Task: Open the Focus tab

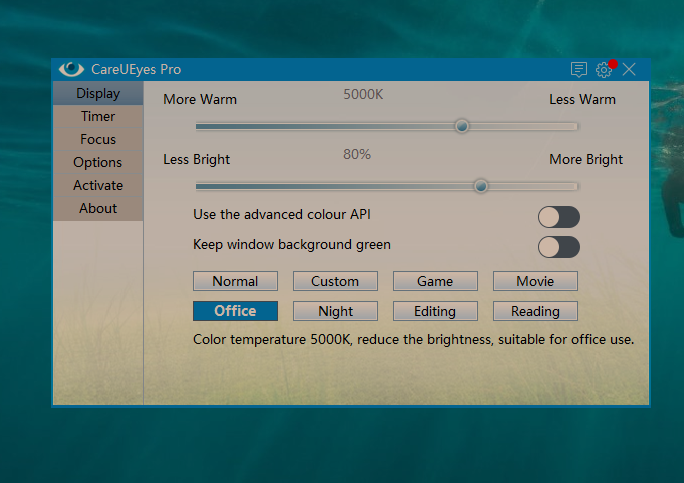Action: (98, 139)
